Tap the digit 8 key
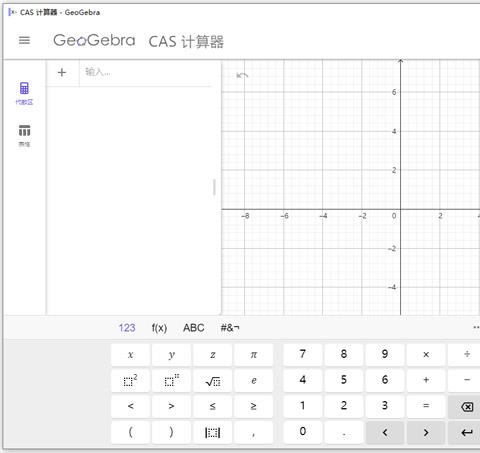The width and height of the screenshot is (480, 453). [x=344, y=355]
